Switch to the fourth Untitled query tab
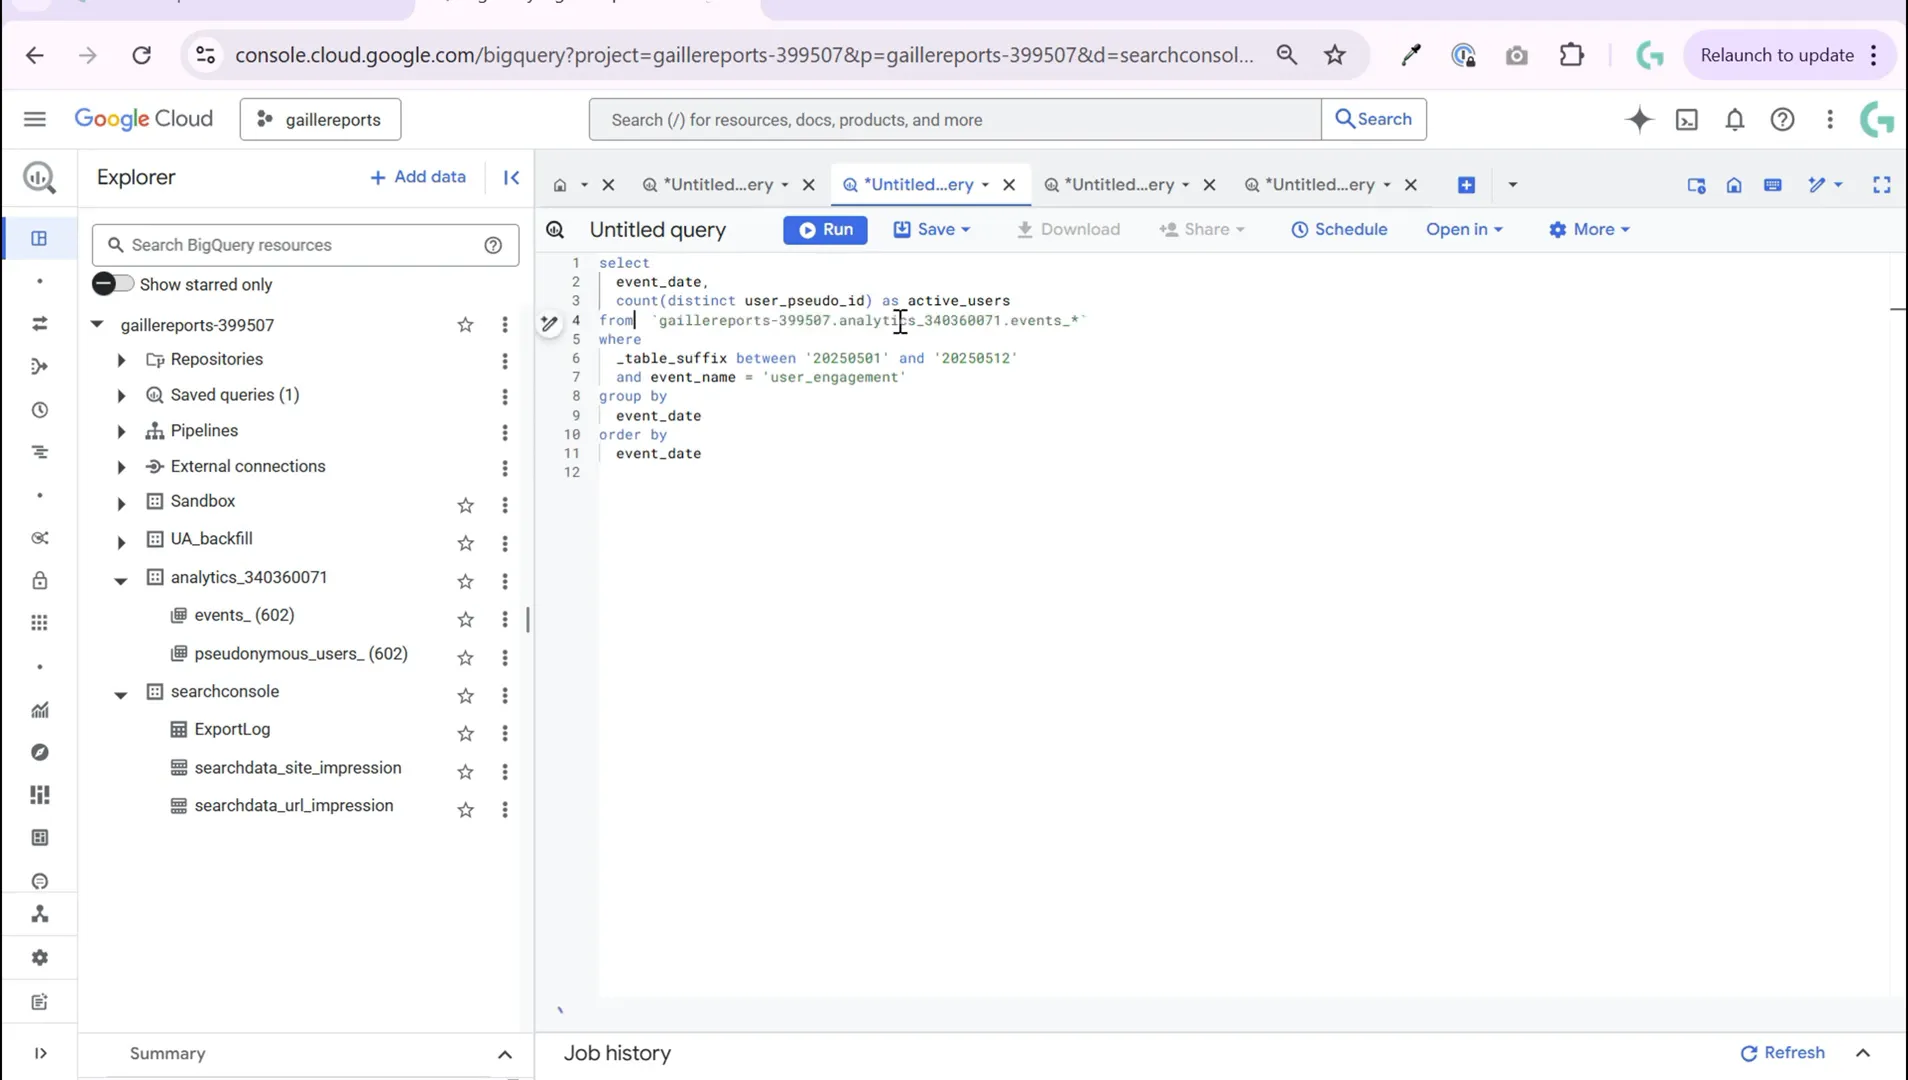This screenshot has width=1908, height=1080. [x=1319, y=185]
